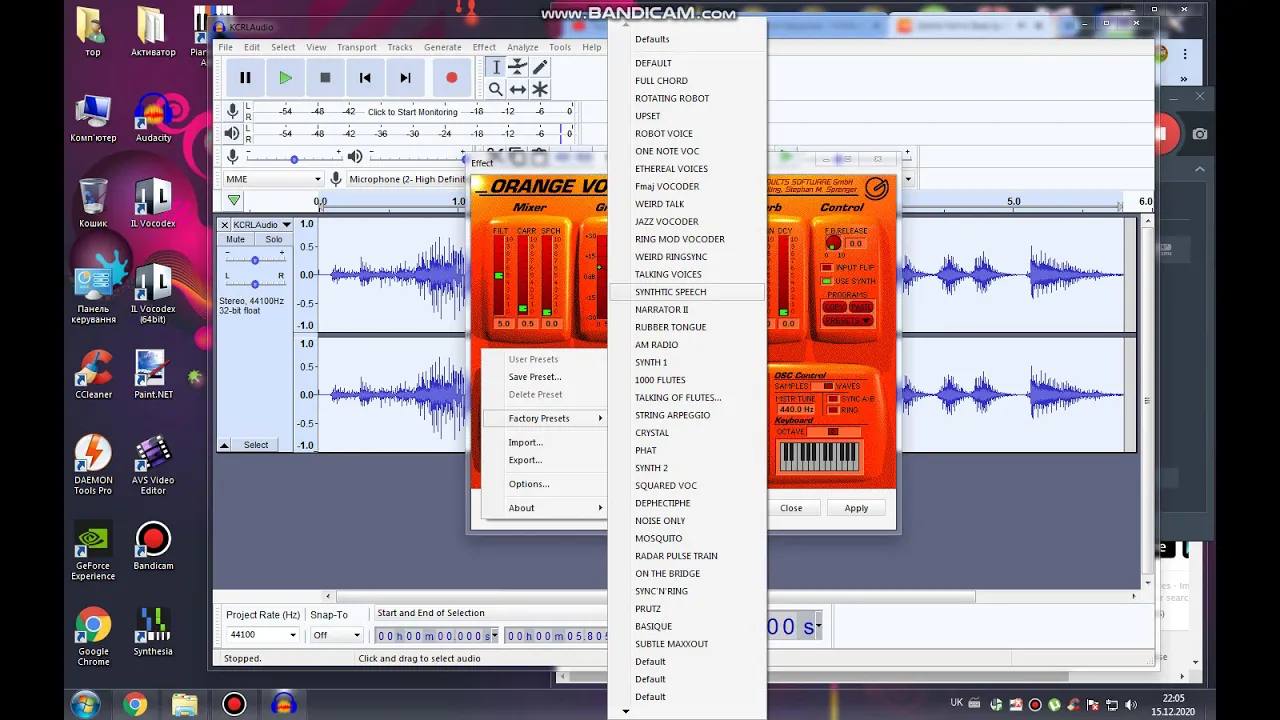Image resolution: width=1280 pixels, height=720 pixels.
Task: Click Close in the effect dialog
Action: click(791, 508)
